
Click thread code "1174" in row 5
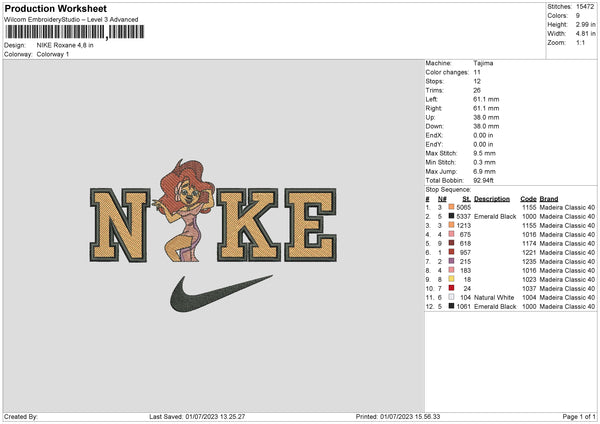pyautogui.click(x=529, y=243)
